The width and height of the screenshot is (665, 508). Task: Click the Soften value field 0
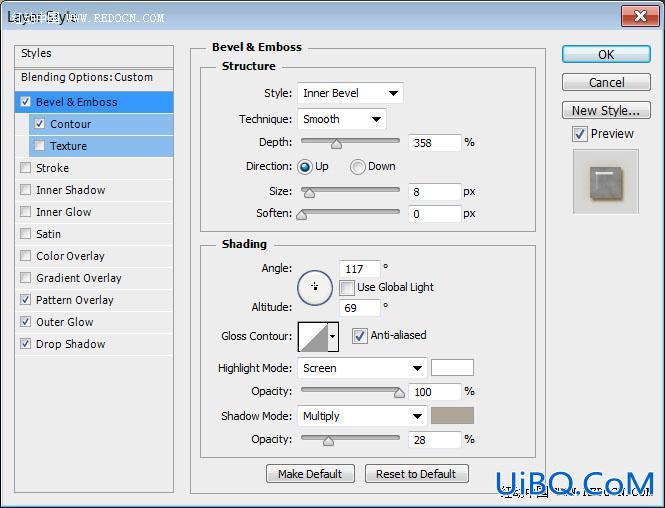click(x=435, y=214)
